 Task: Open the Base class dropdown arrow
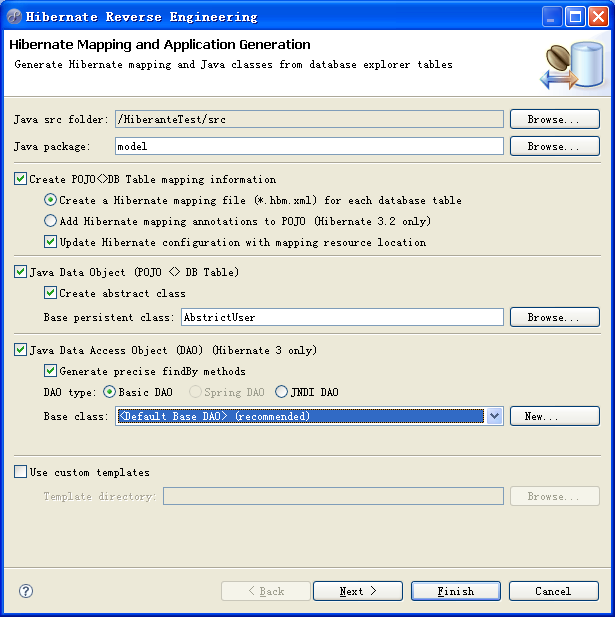(x=494, y=416)
